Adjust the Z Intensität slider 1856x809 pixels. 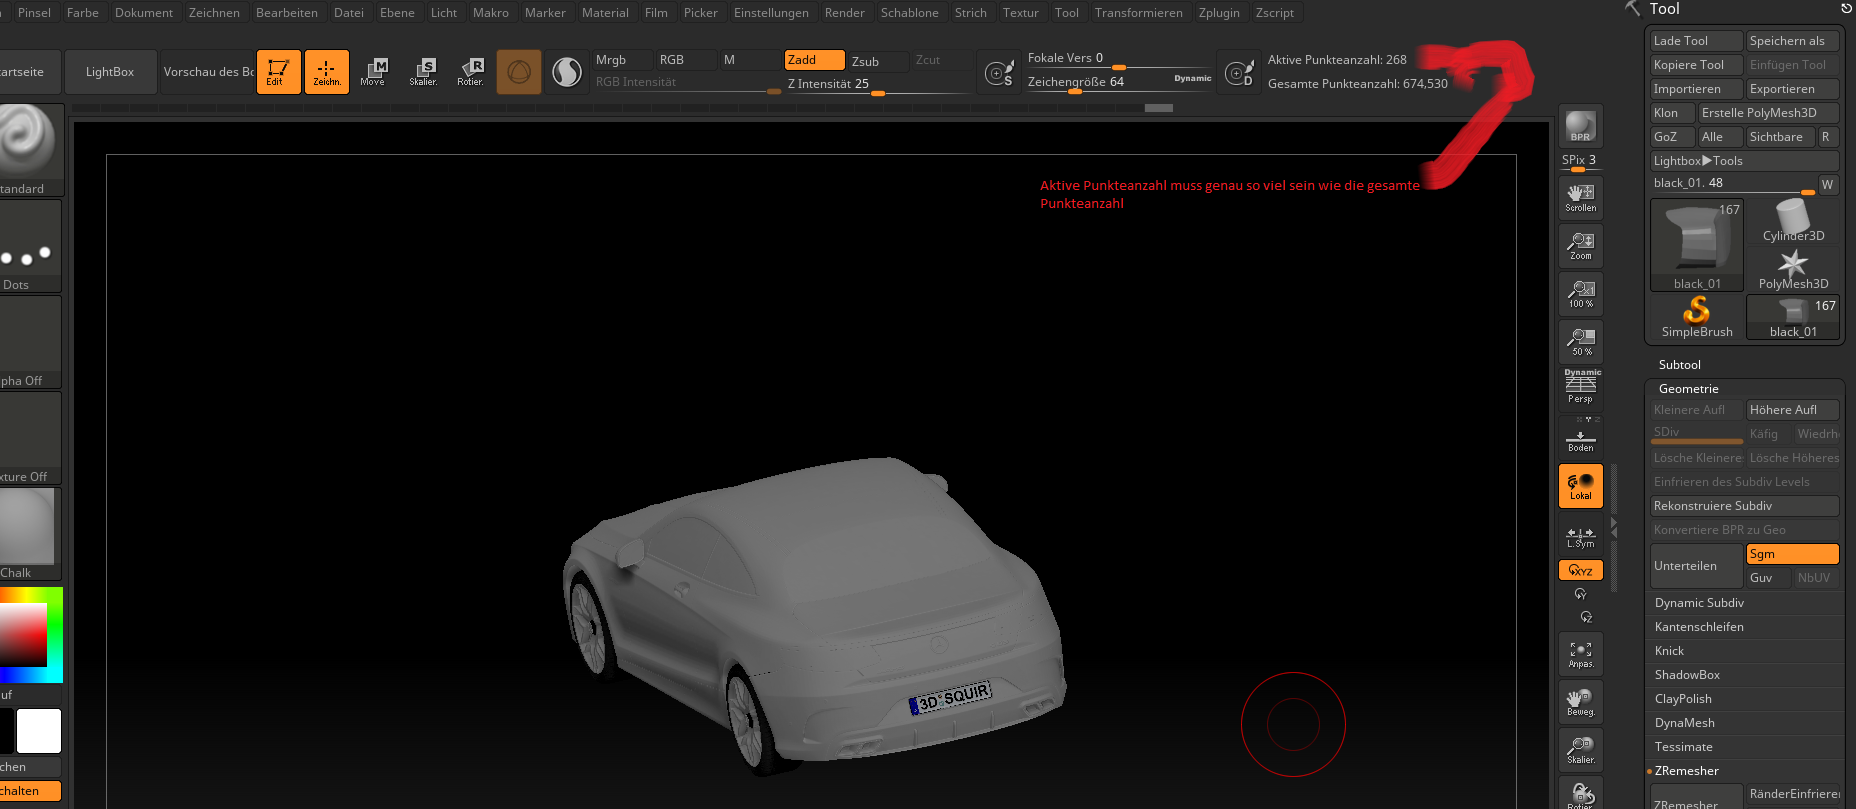pos(878,84)
